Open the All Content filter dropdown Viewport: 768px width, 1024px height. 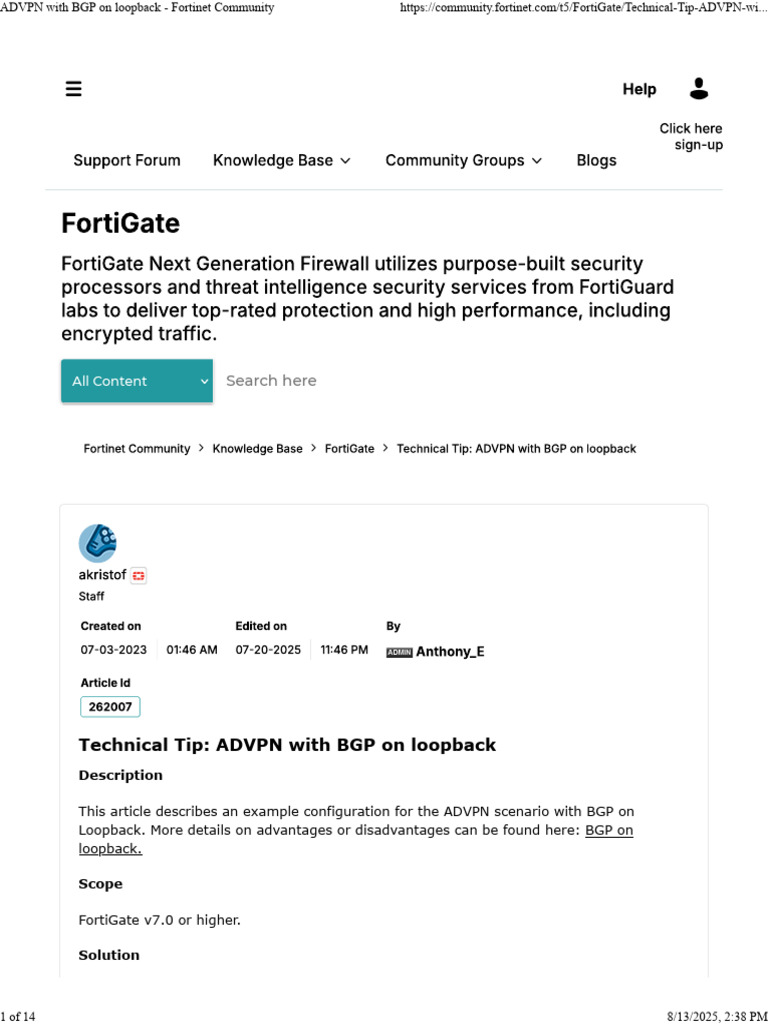point(137,381)
